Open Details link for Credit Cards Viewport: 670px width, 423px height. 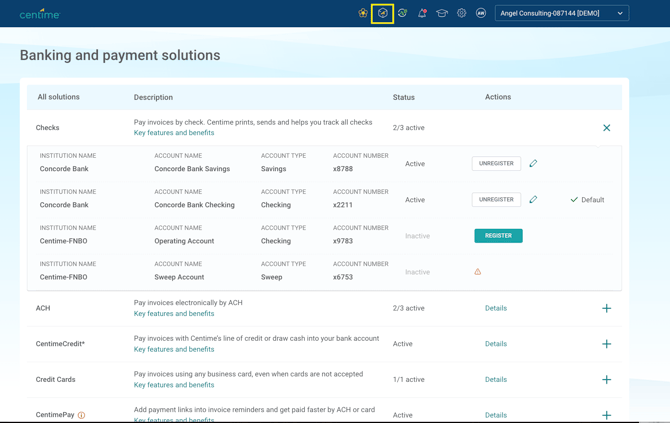[x=496, y=379]
